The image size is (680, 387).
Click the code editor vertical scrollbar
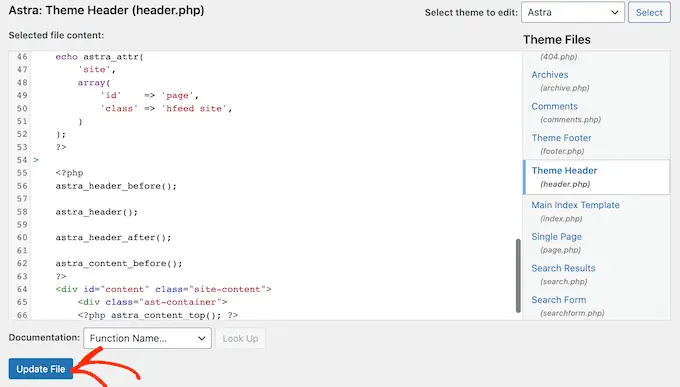pos(518,275)
